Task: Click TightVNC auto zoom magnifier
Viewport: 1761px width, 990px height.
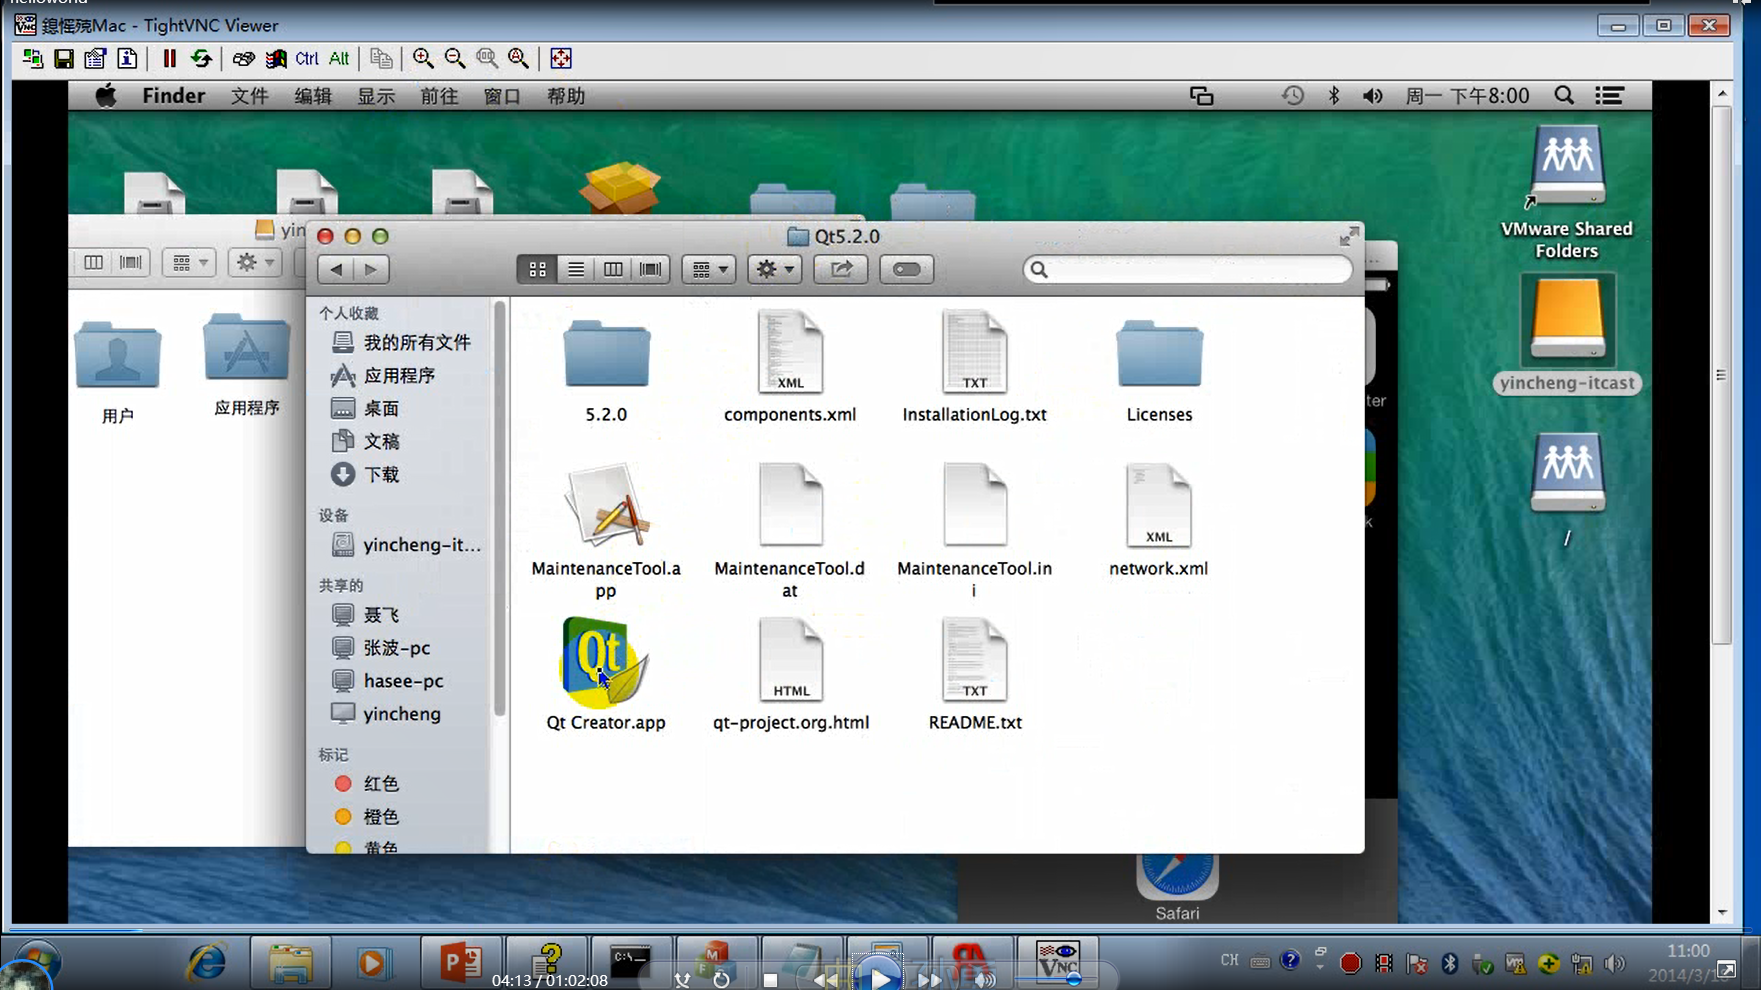Action: 519,58
